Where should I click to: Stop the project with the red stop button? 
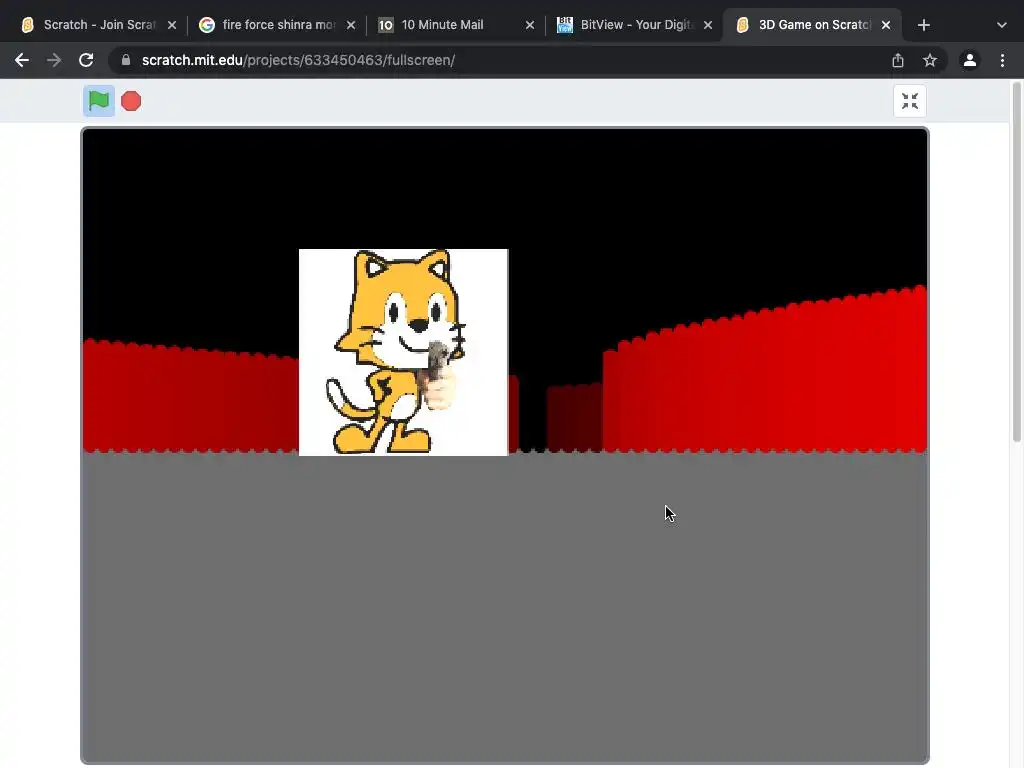(x=131, y=101)
